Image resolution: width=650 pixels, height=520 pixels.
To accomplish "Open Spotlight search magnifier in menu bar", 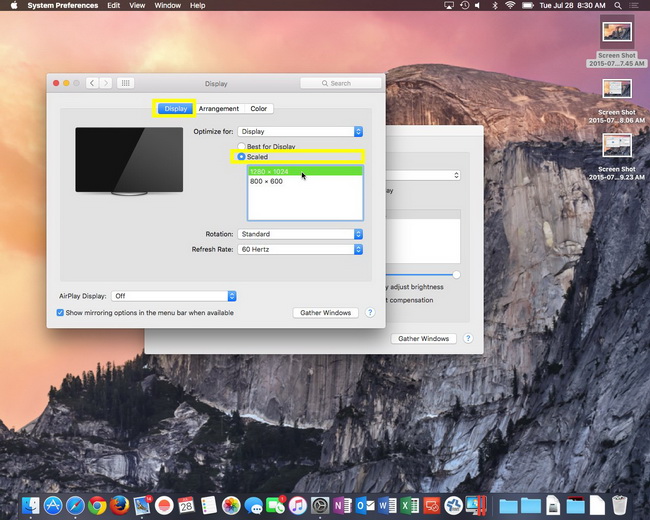I will click(618, 5).
